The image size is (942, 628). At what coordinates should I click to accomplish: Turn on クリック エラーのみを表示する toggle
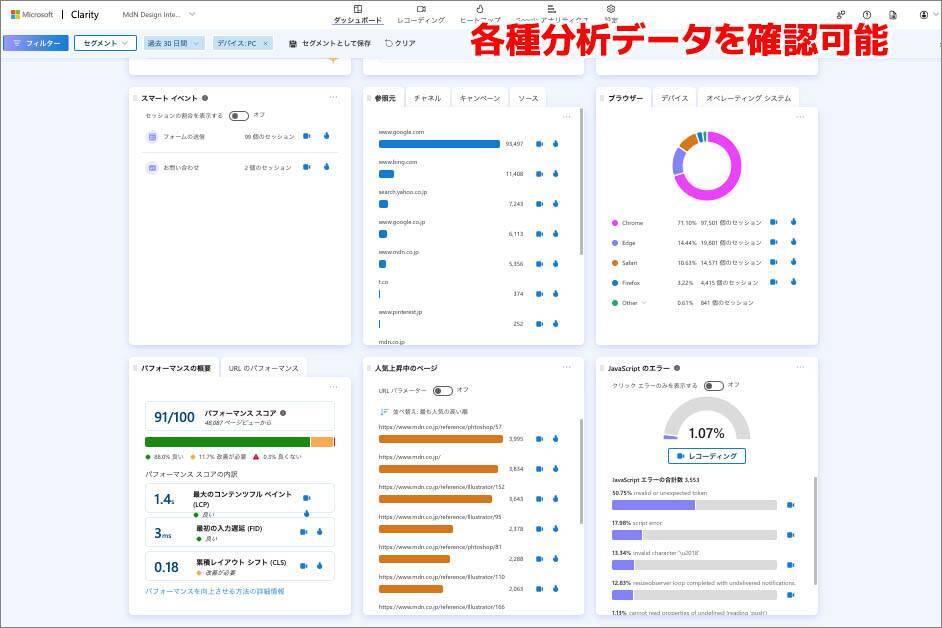tap(712, 386)
